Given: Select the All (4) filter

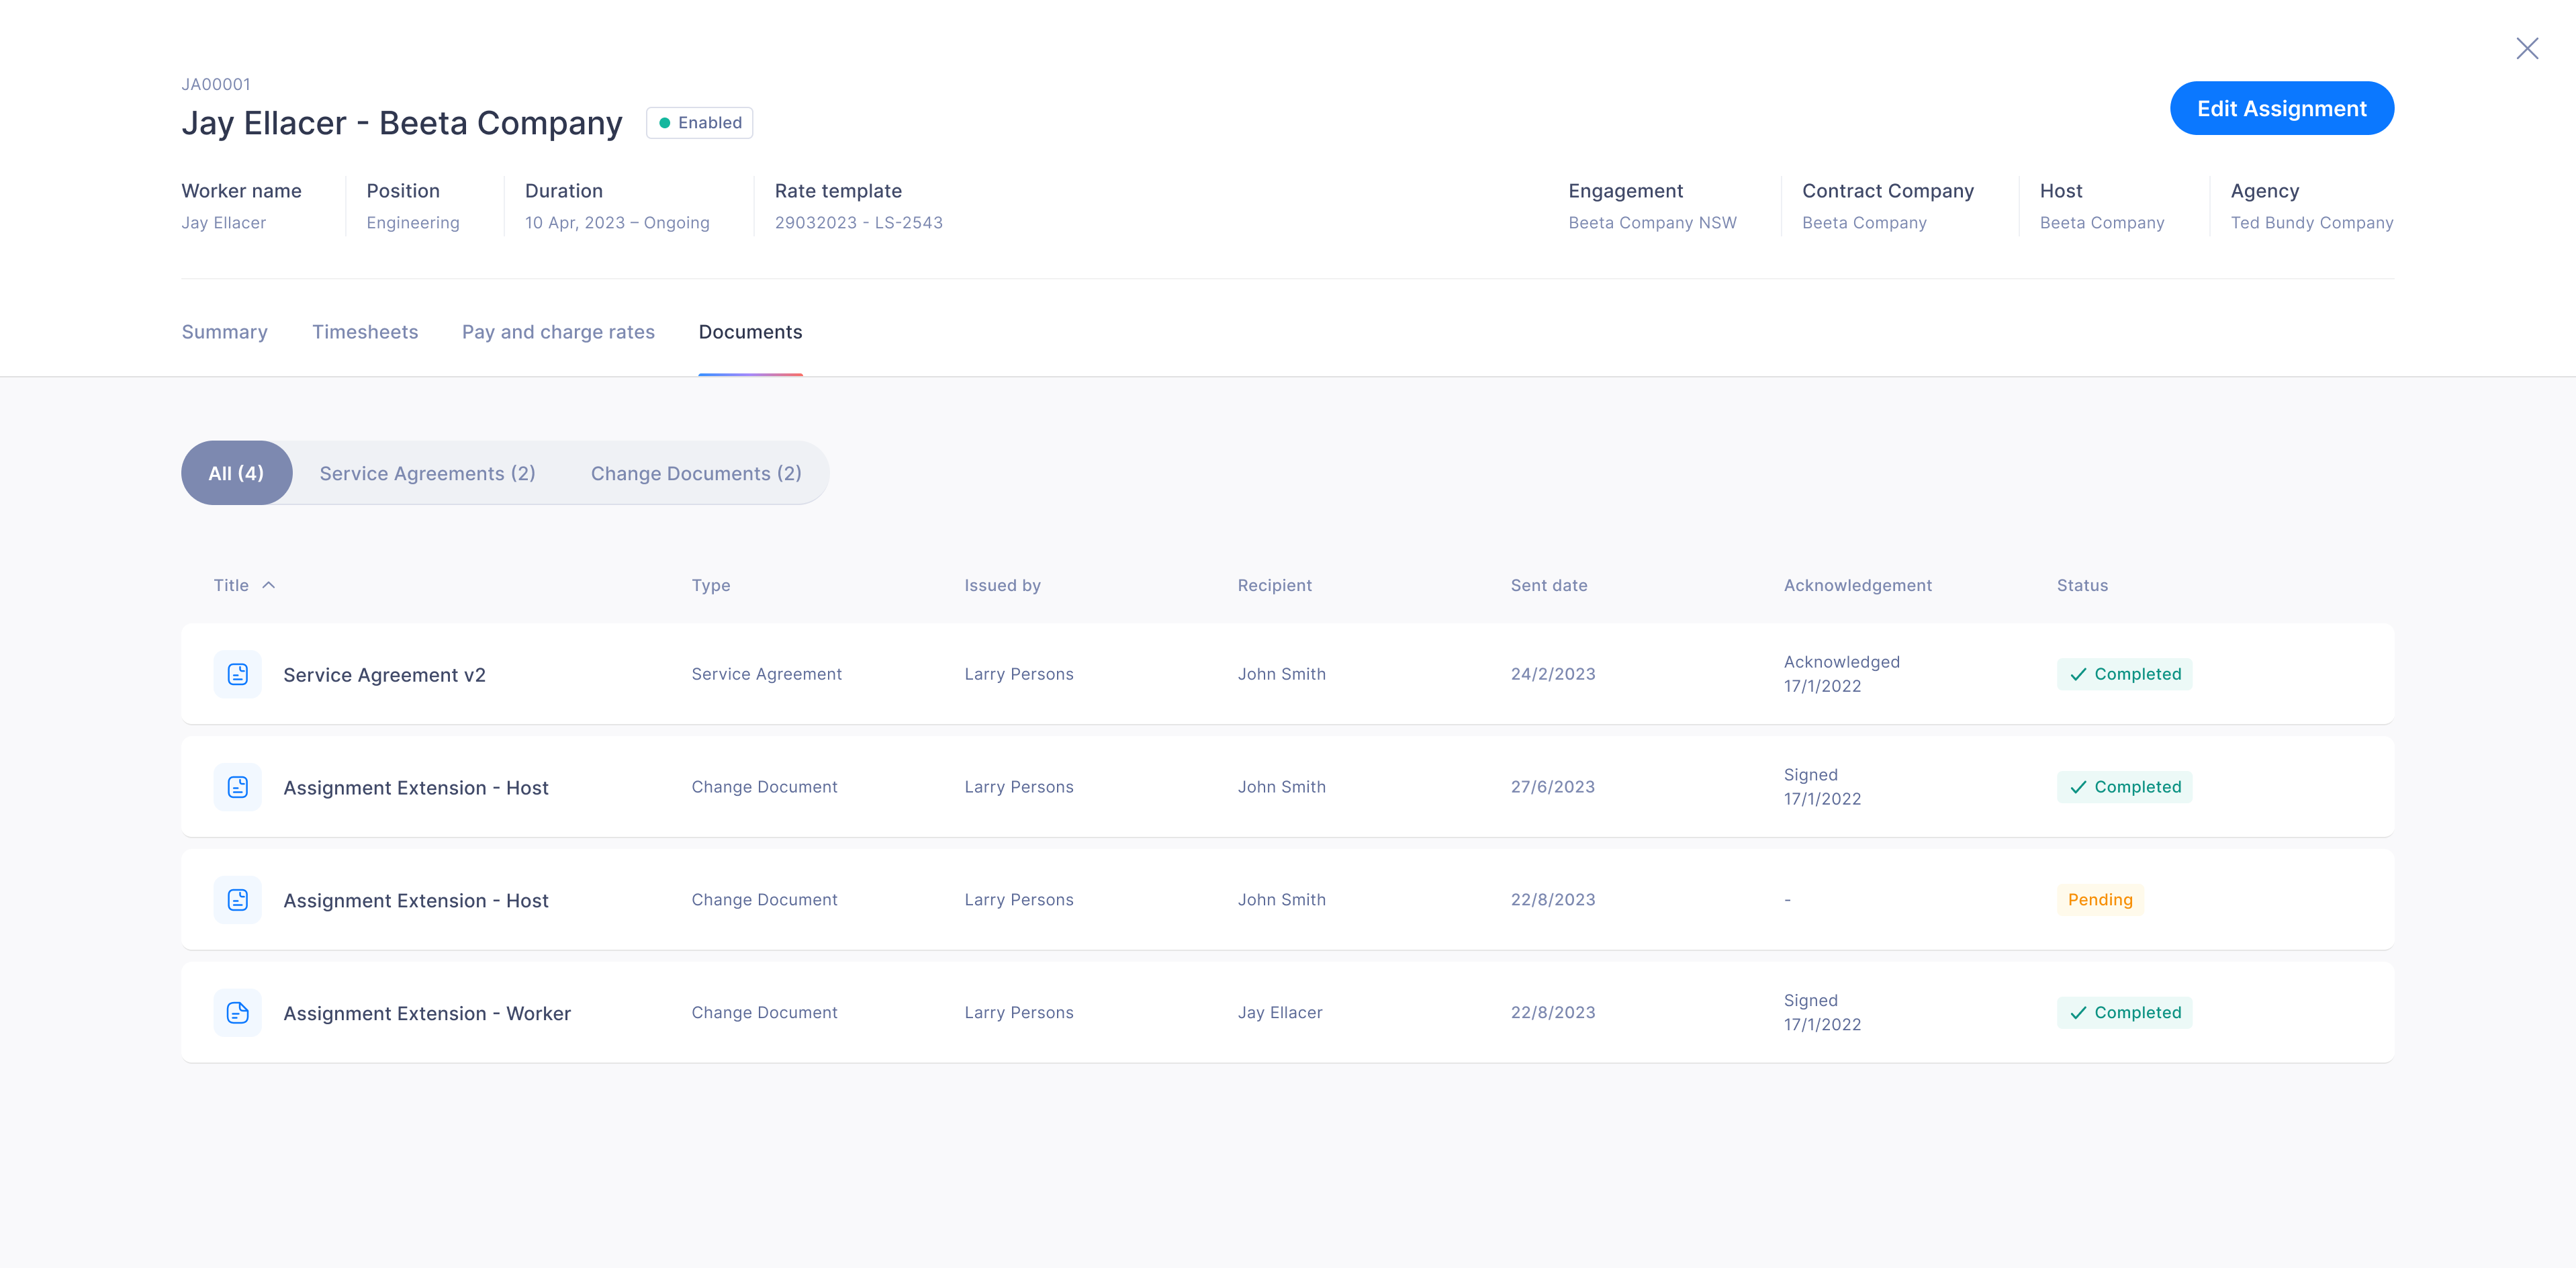Looking at the screenshot, I should point(236,473).
